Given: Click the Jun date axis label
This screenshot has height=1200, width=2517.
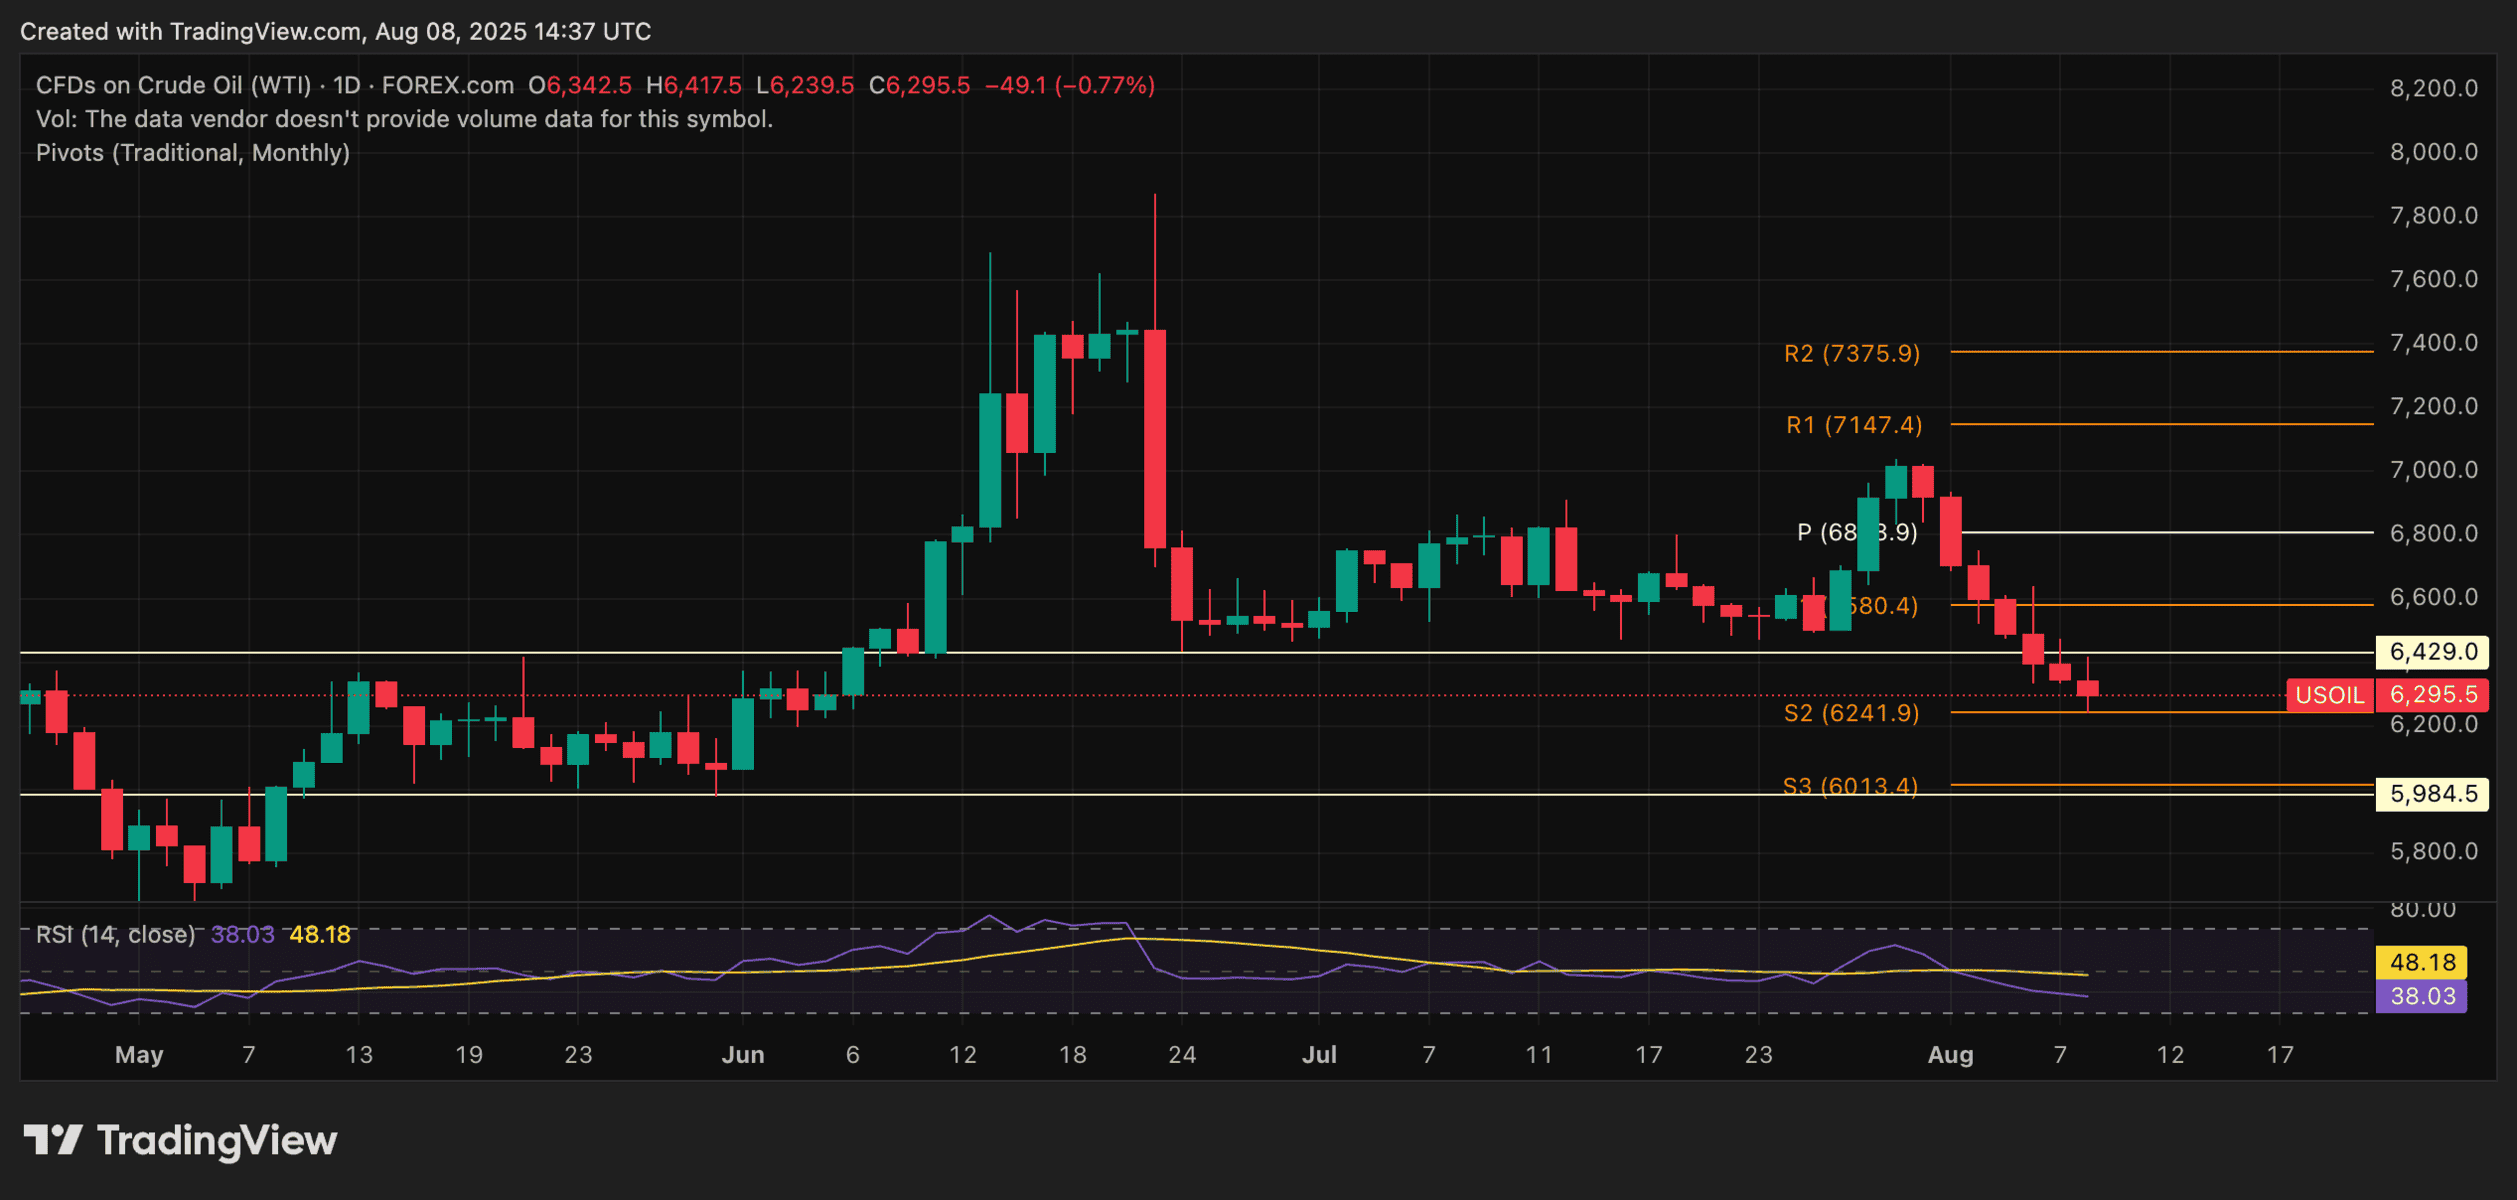Looking at the screenshot, I should (x=743, y=1055).
